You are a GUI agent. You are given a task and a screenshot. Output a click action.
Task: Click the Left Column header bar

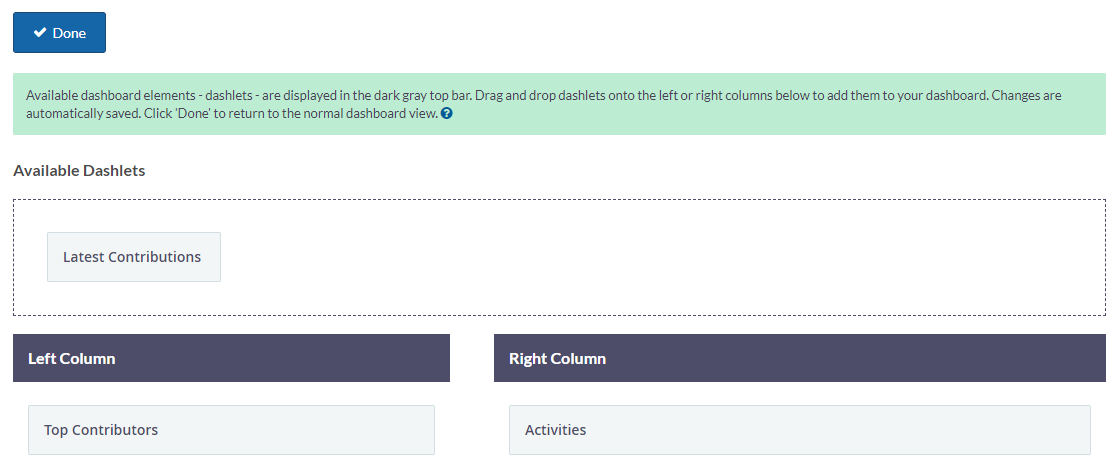click(231, 358)
